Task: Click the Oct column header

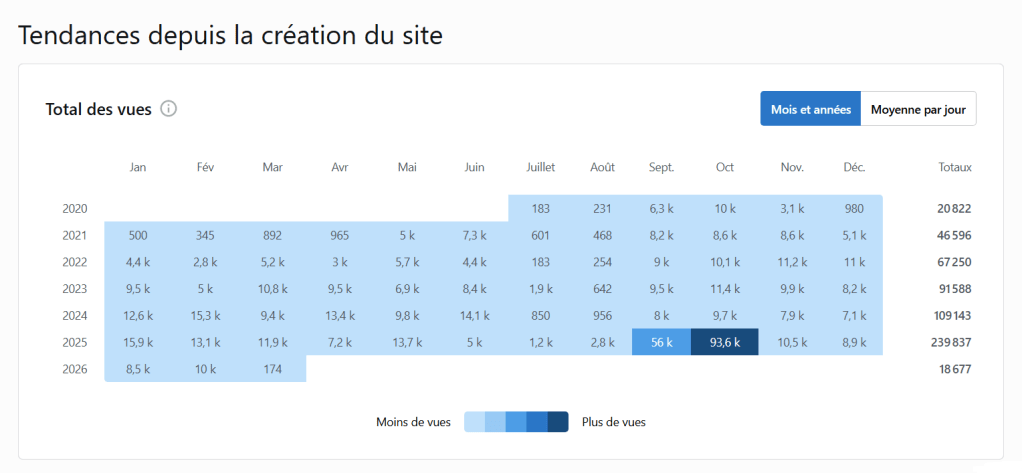Action: coord(724,167)
